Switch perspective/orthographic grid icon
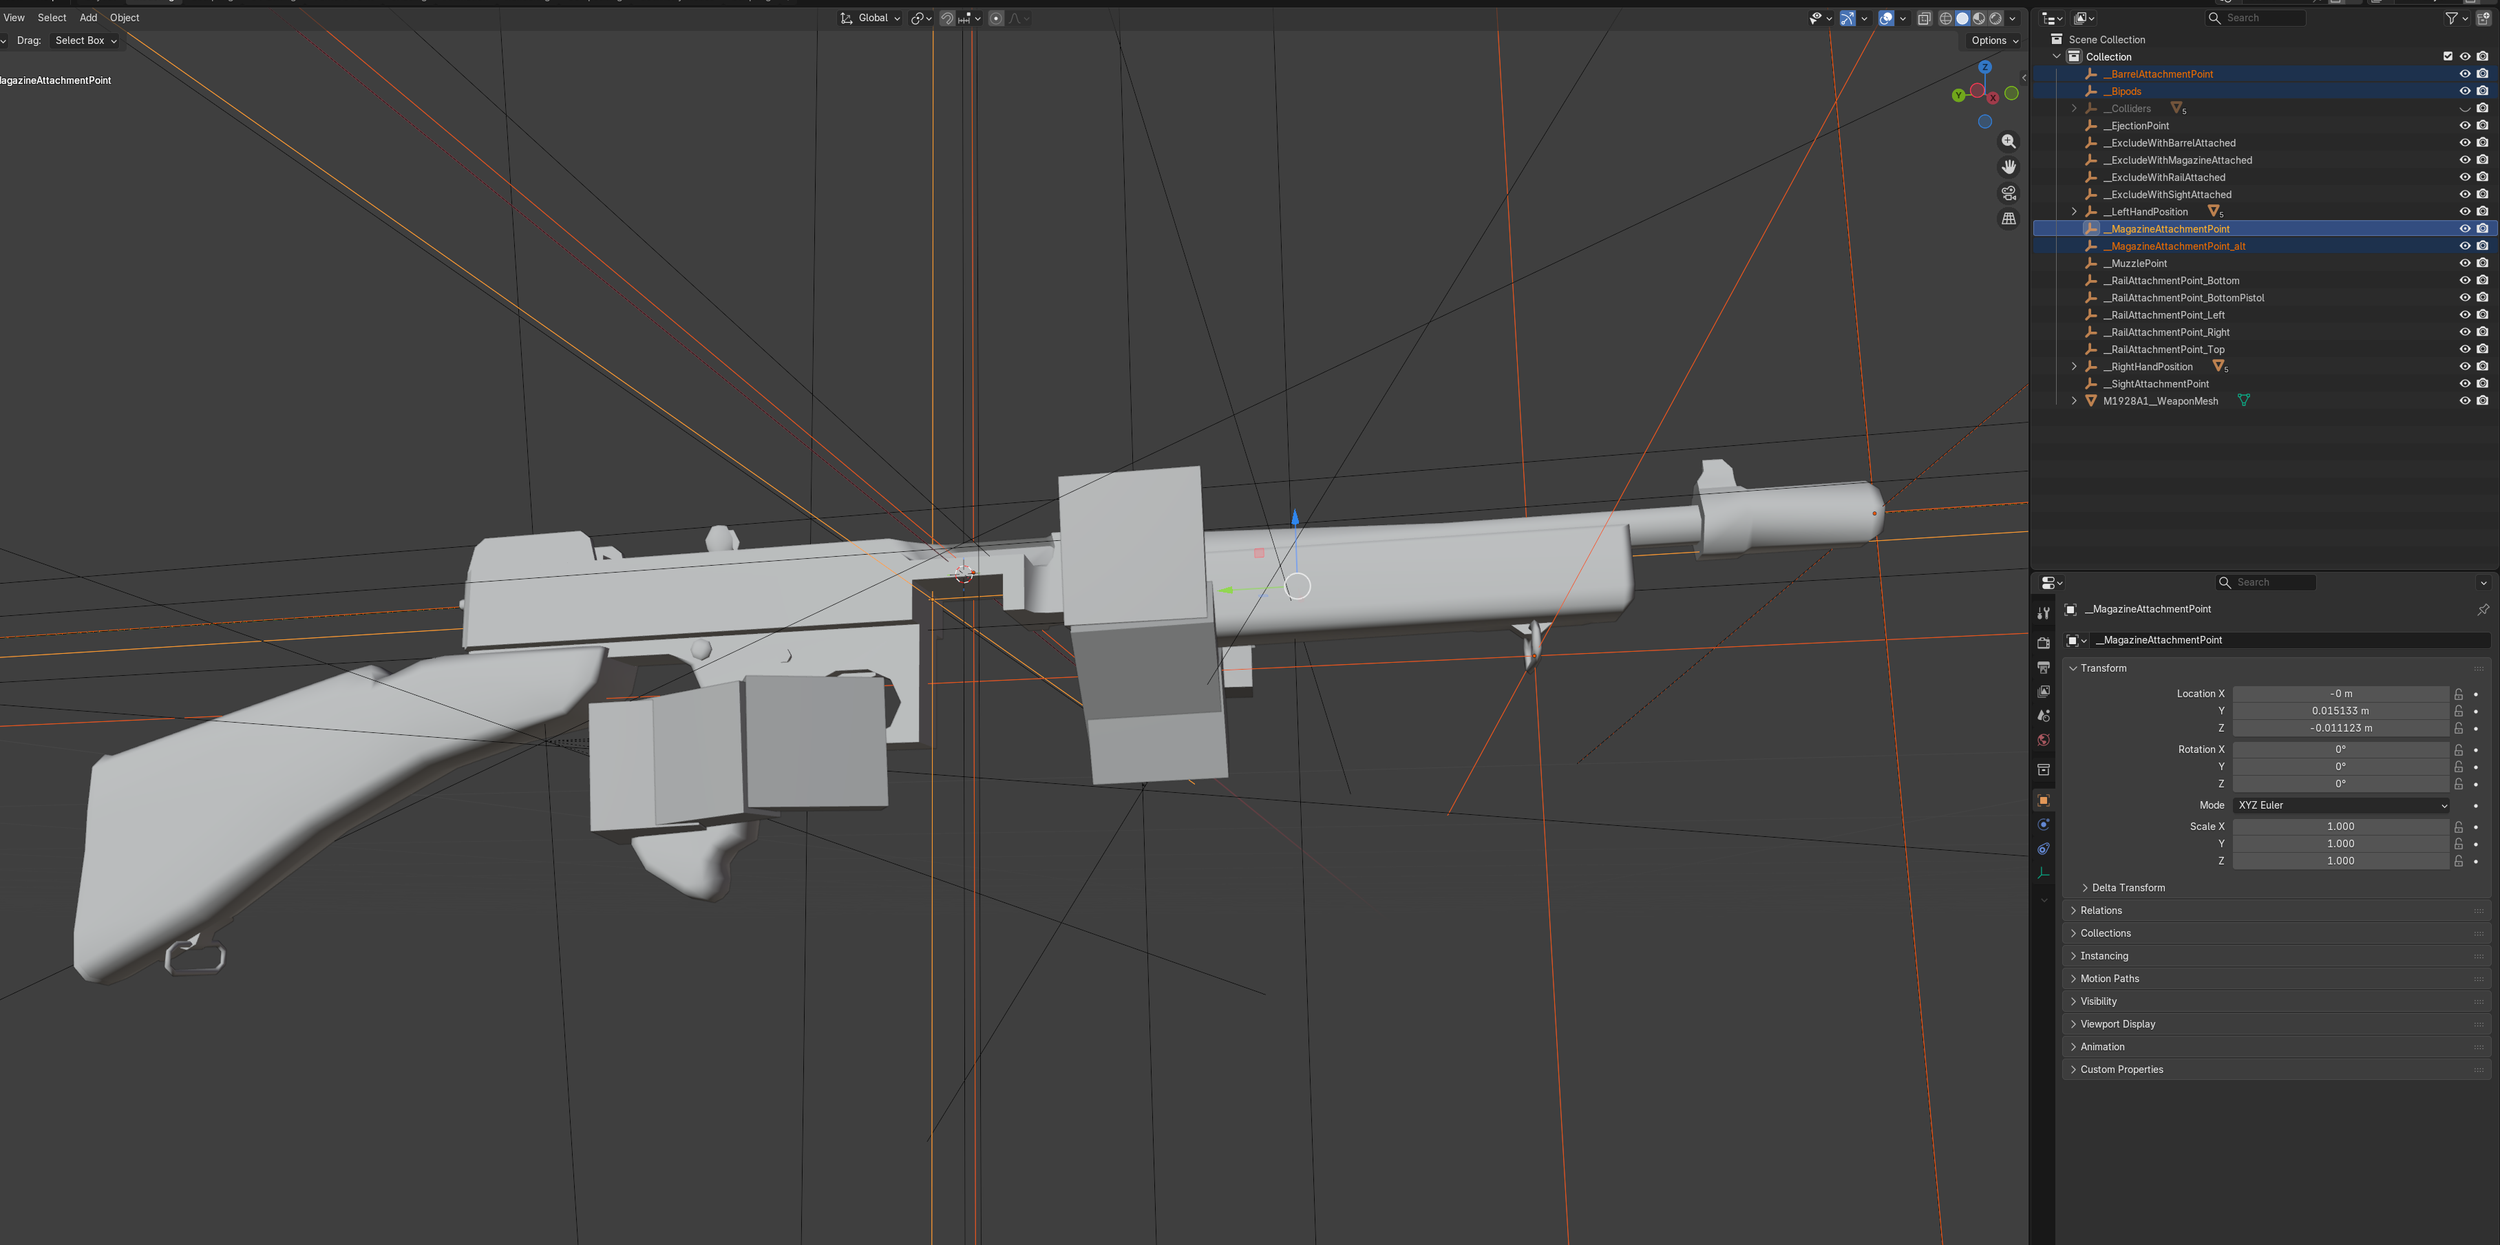 (2008, 219)
